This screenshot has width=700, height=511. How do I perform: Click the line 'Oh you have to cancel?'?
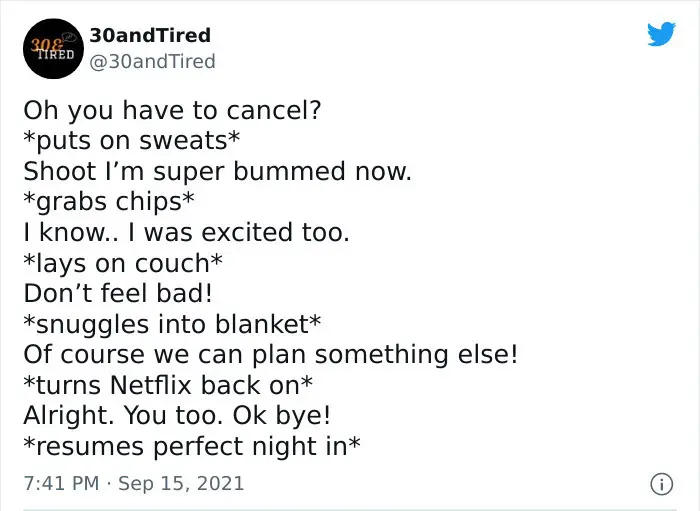(172, 110)
